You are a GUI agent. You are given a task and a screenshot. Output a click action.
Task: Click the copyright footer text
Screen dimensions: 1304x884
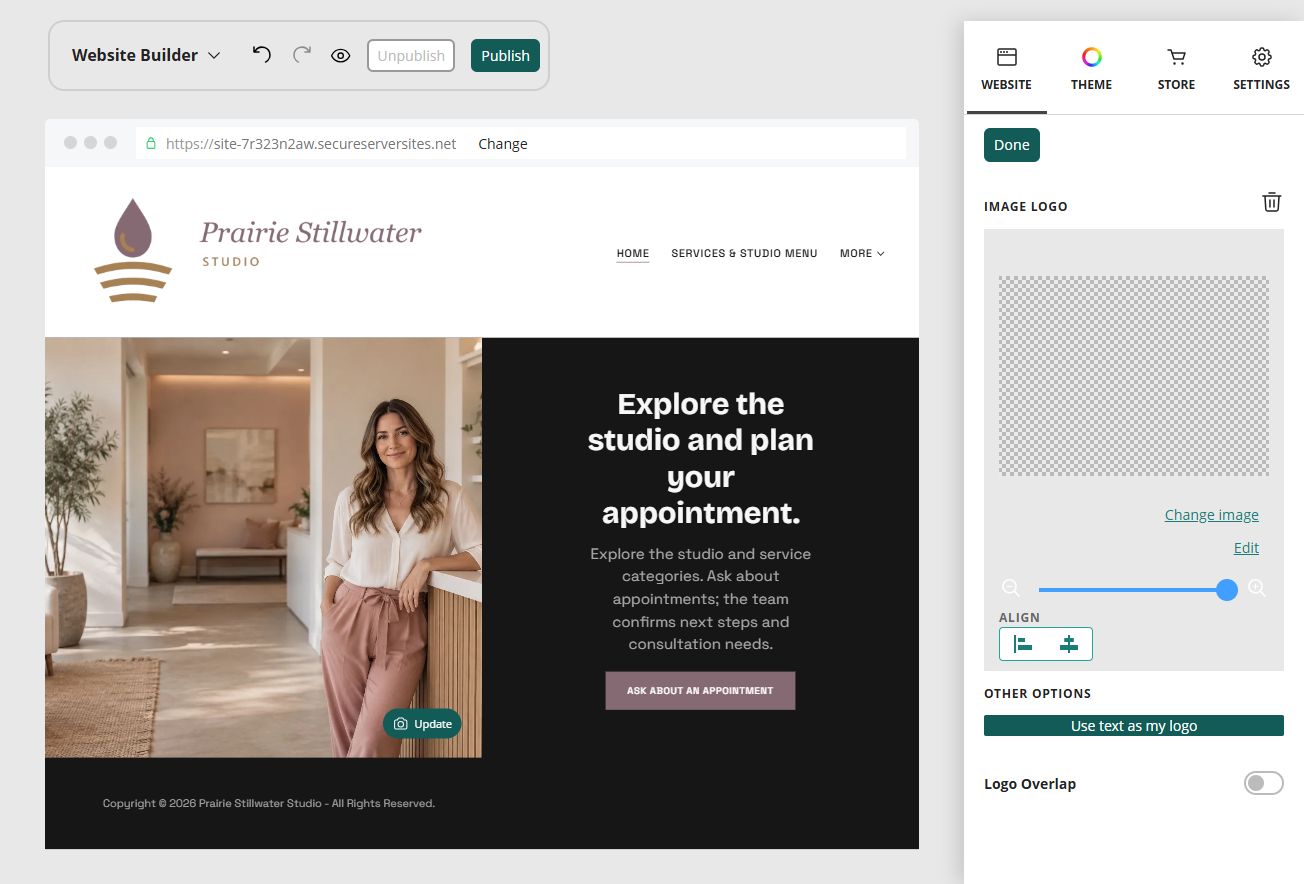pyautogui.click(x=269, y=803)
